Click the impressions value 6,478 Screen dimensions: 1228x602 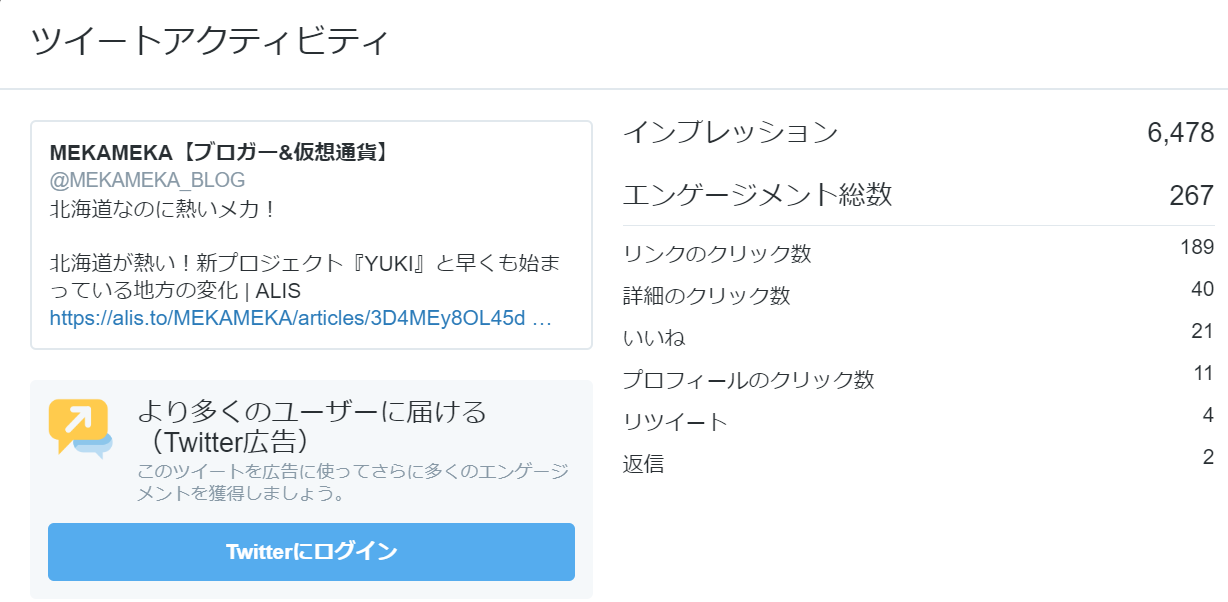point(1180,133)
